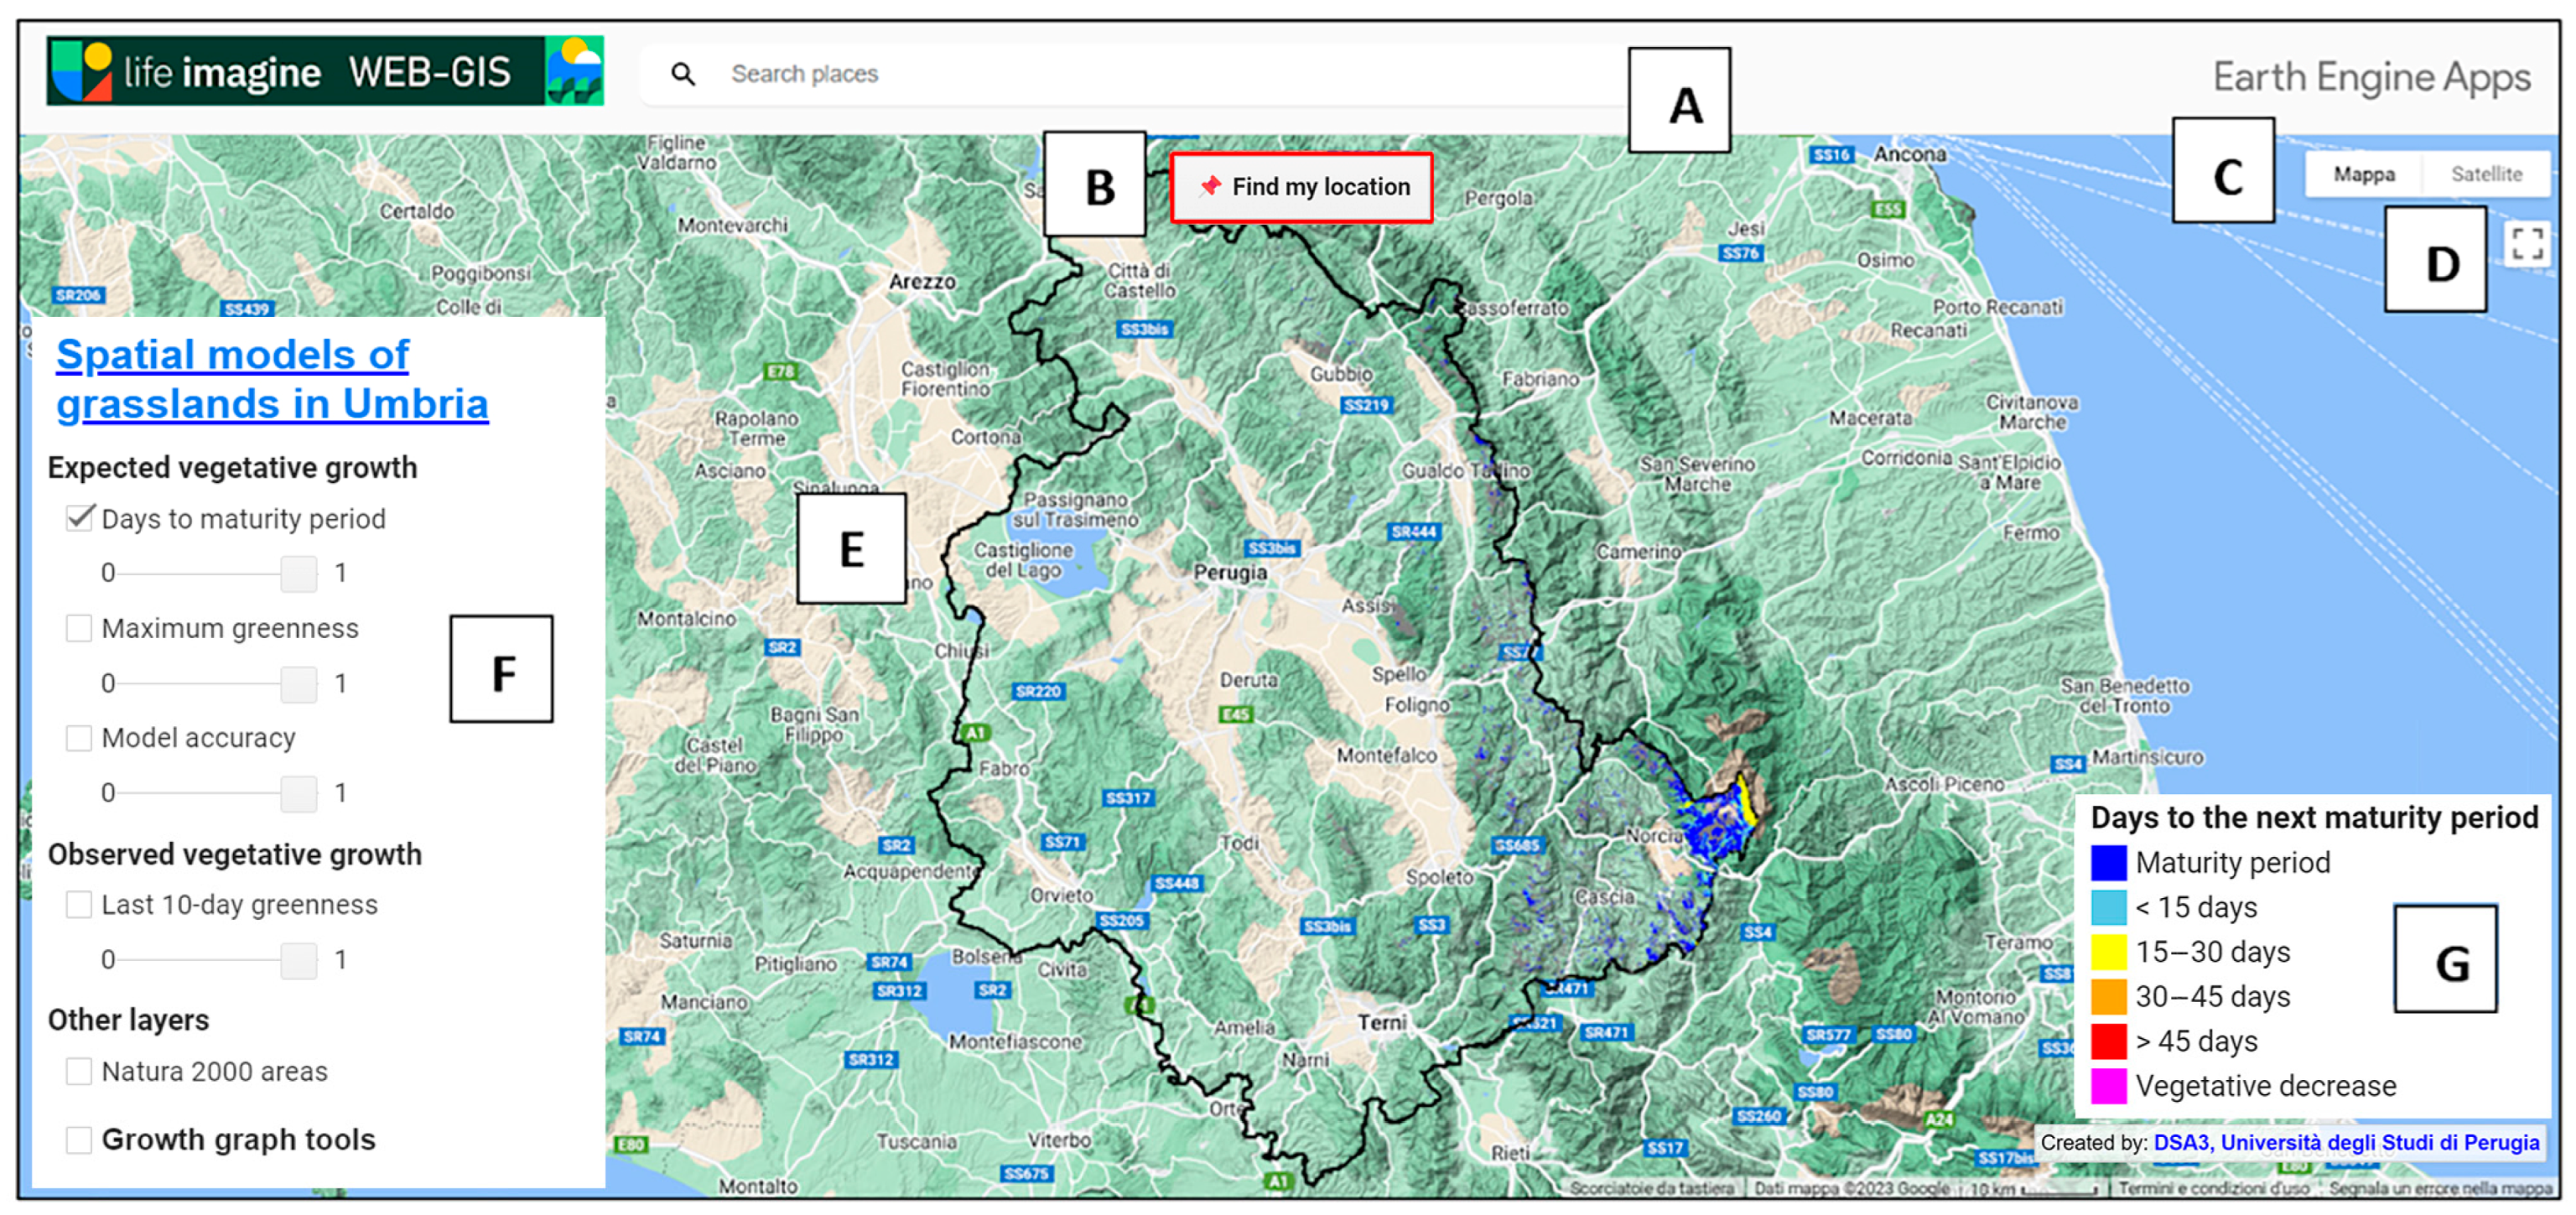Select the Mappa map type

click(x=2364, y=174)
